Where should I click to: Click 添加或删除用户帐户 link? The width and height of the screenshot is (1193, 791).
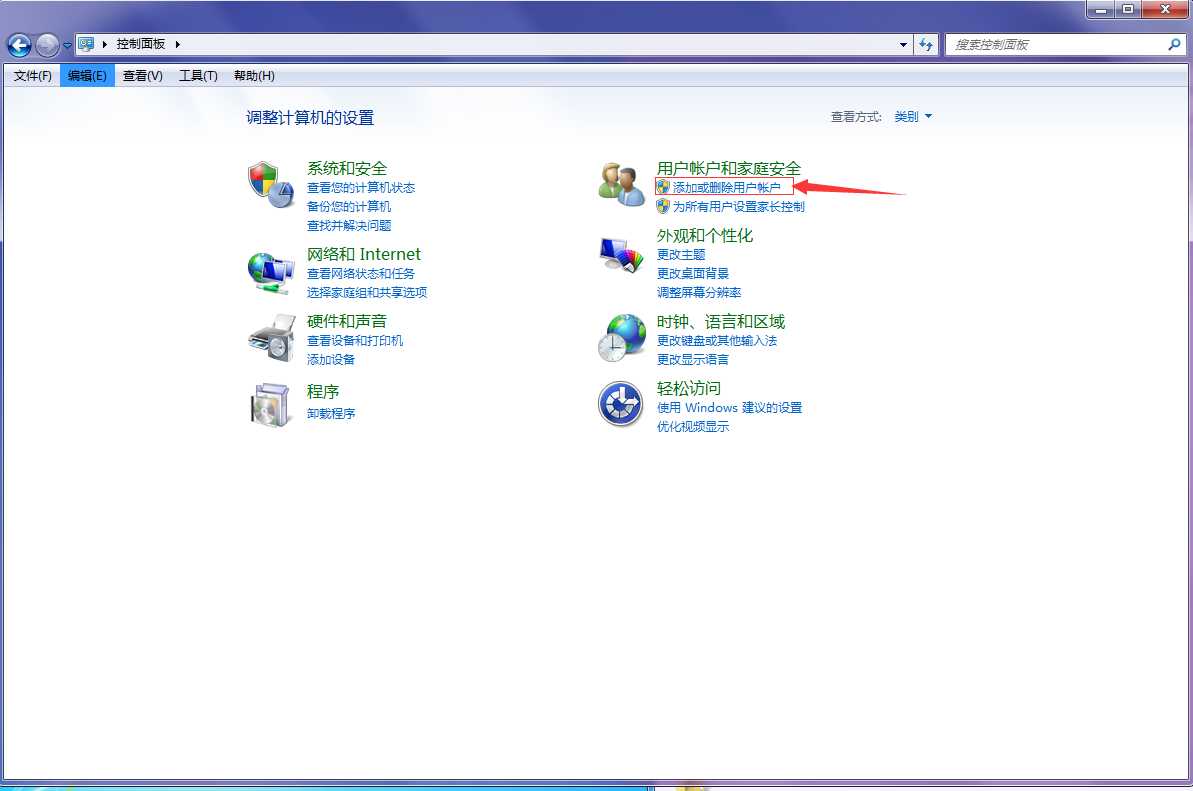(x=727, y=187)
